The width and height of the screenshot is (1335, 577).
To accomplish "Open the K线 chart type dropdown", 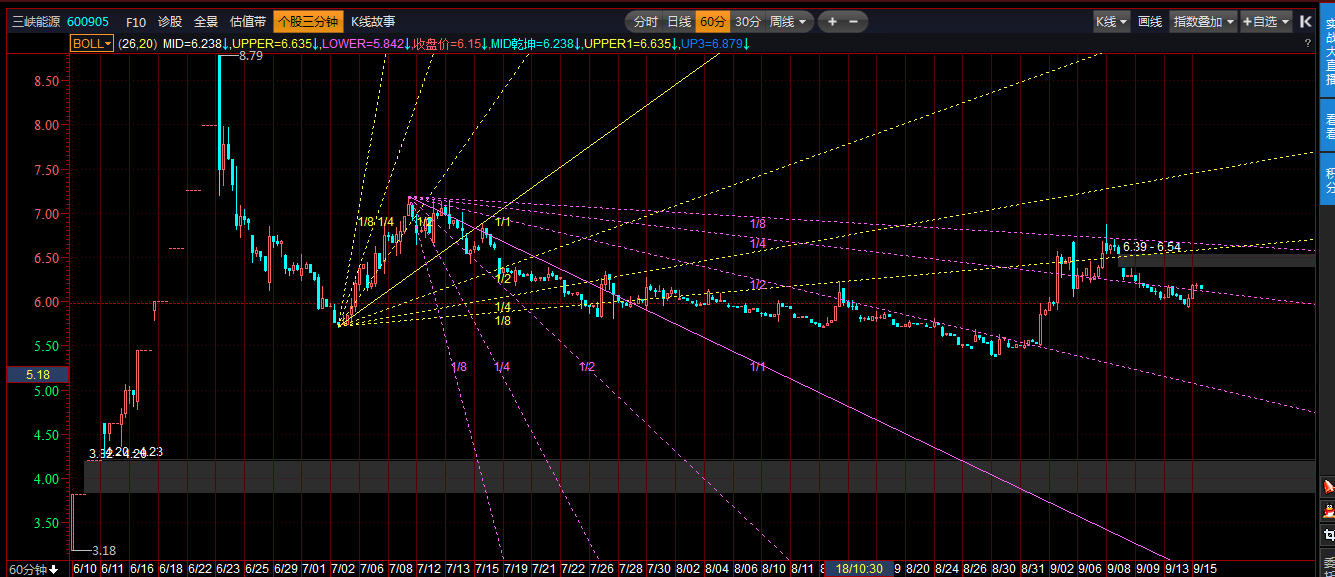I will pos(1111,21).
